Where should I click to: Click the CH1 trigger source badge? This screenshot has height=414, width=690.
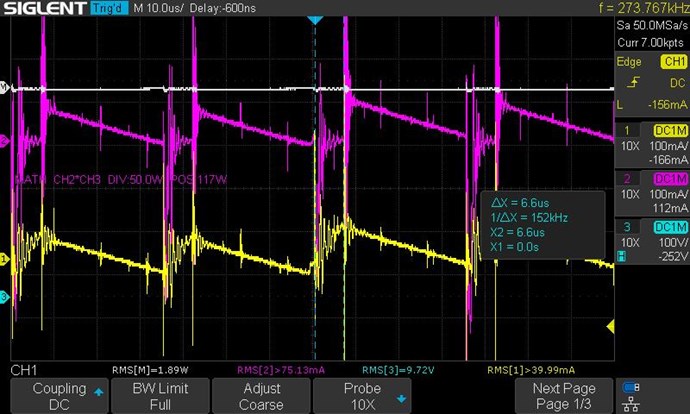click(x=674, y=62)
